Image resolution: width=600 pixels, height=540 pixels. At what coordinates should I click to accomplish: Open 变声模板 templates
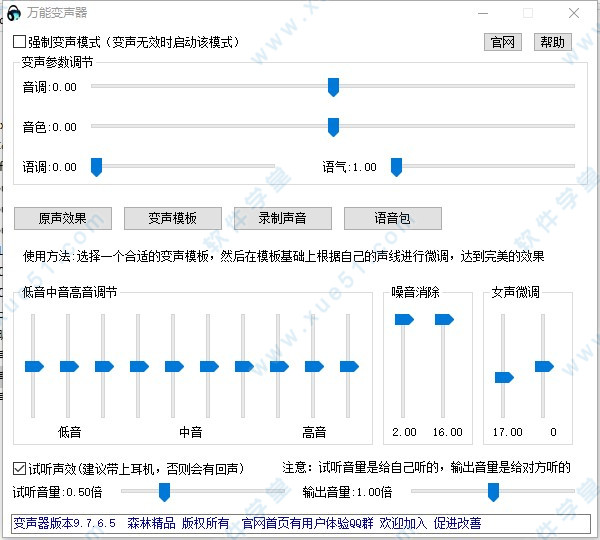tap(173, 219)
